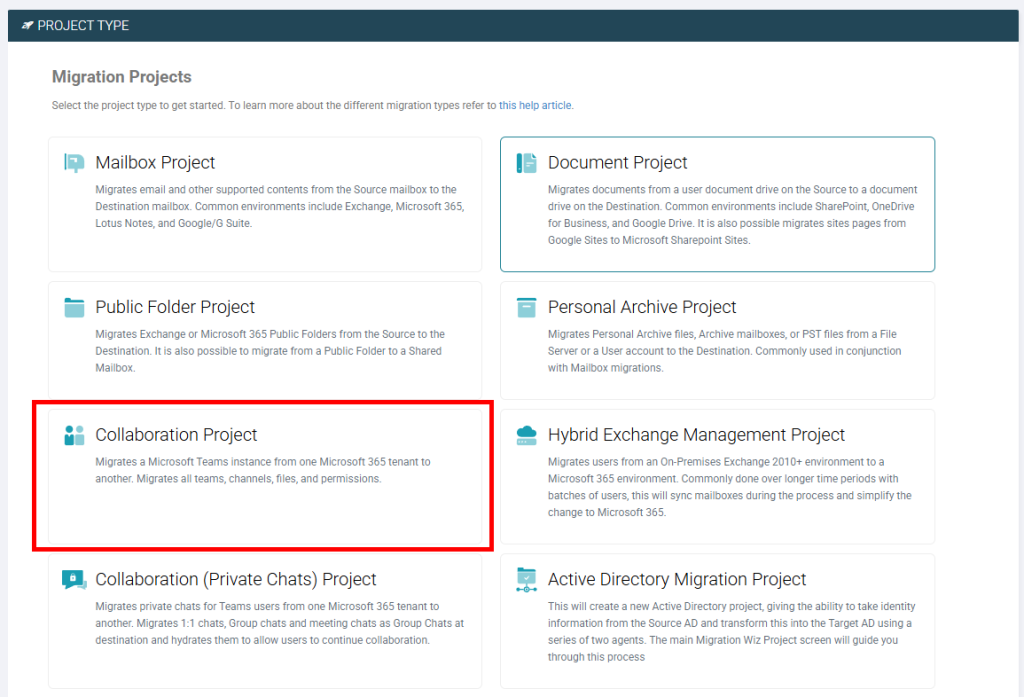Click description 'Migrates email and other supported contents'
This screenshot has height=697, width=1024.
click(x=280, y=206)
